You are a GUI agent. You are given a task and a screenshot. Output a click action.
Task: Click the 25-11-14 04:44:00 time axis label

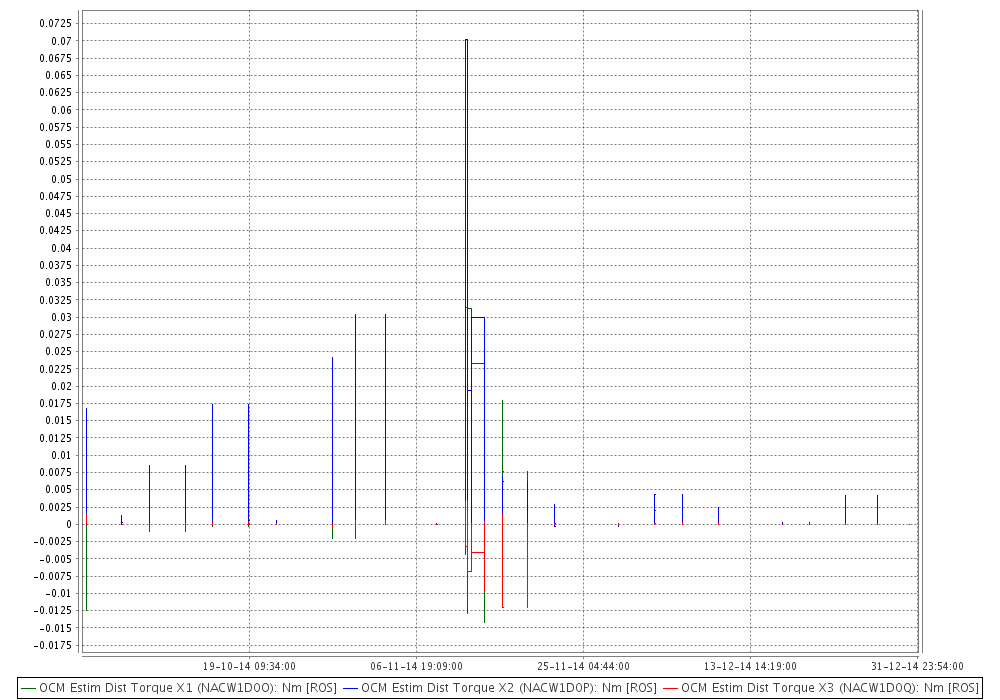pyautogui.click(x=584, y=666)
